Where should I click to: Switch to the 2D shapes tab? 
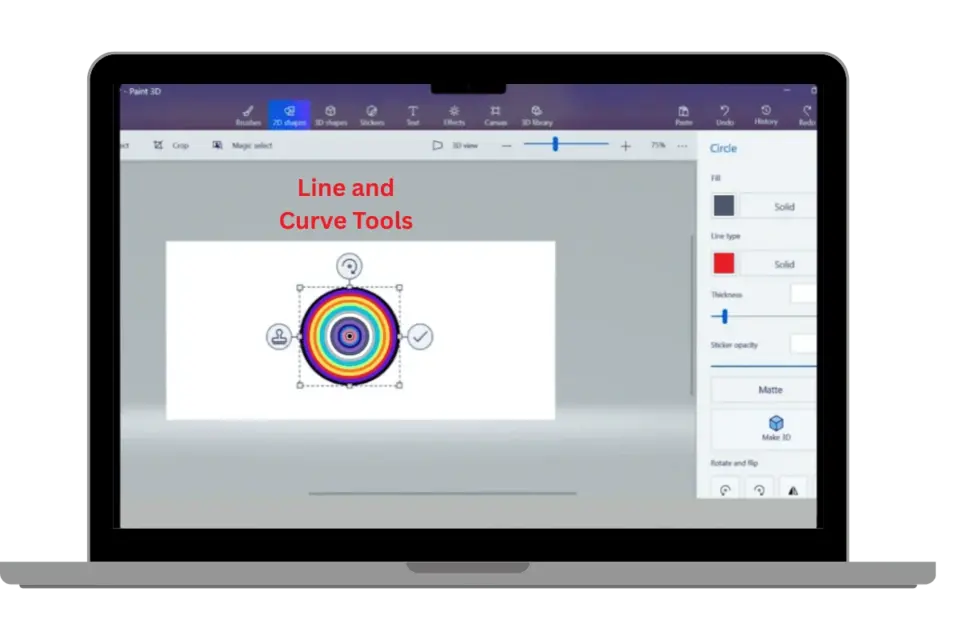pos(289,115)
